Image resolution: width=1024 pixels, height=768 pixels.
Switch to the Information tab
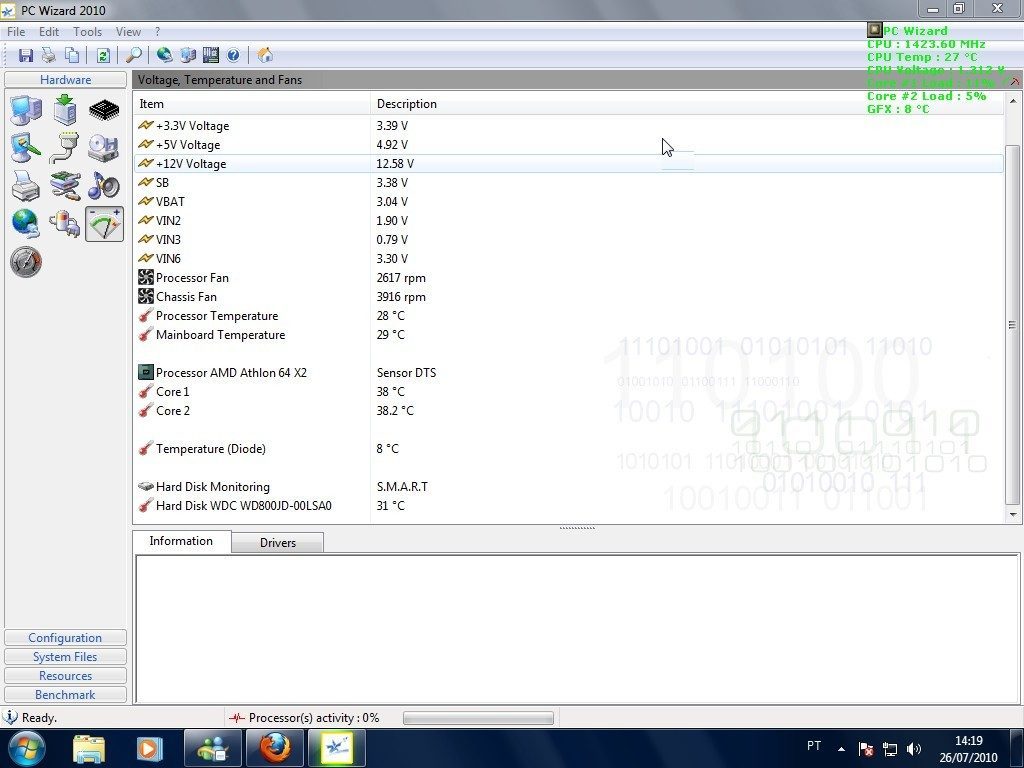click(x=181, y=541)
